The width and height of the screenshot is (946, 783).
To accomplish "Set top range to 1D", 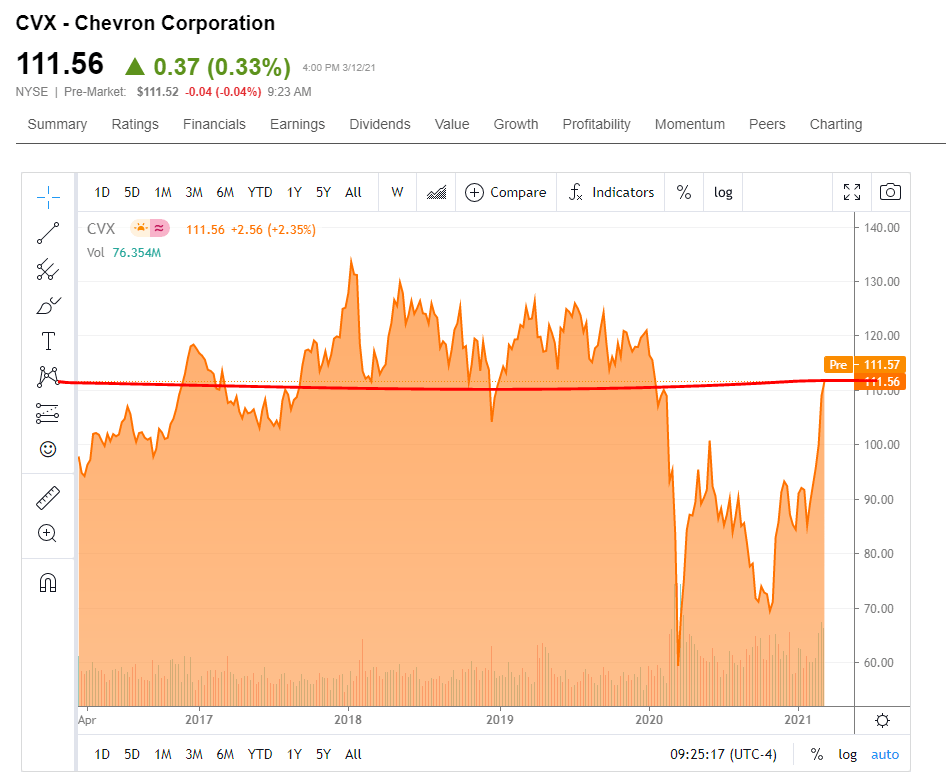I will (102, 192).
